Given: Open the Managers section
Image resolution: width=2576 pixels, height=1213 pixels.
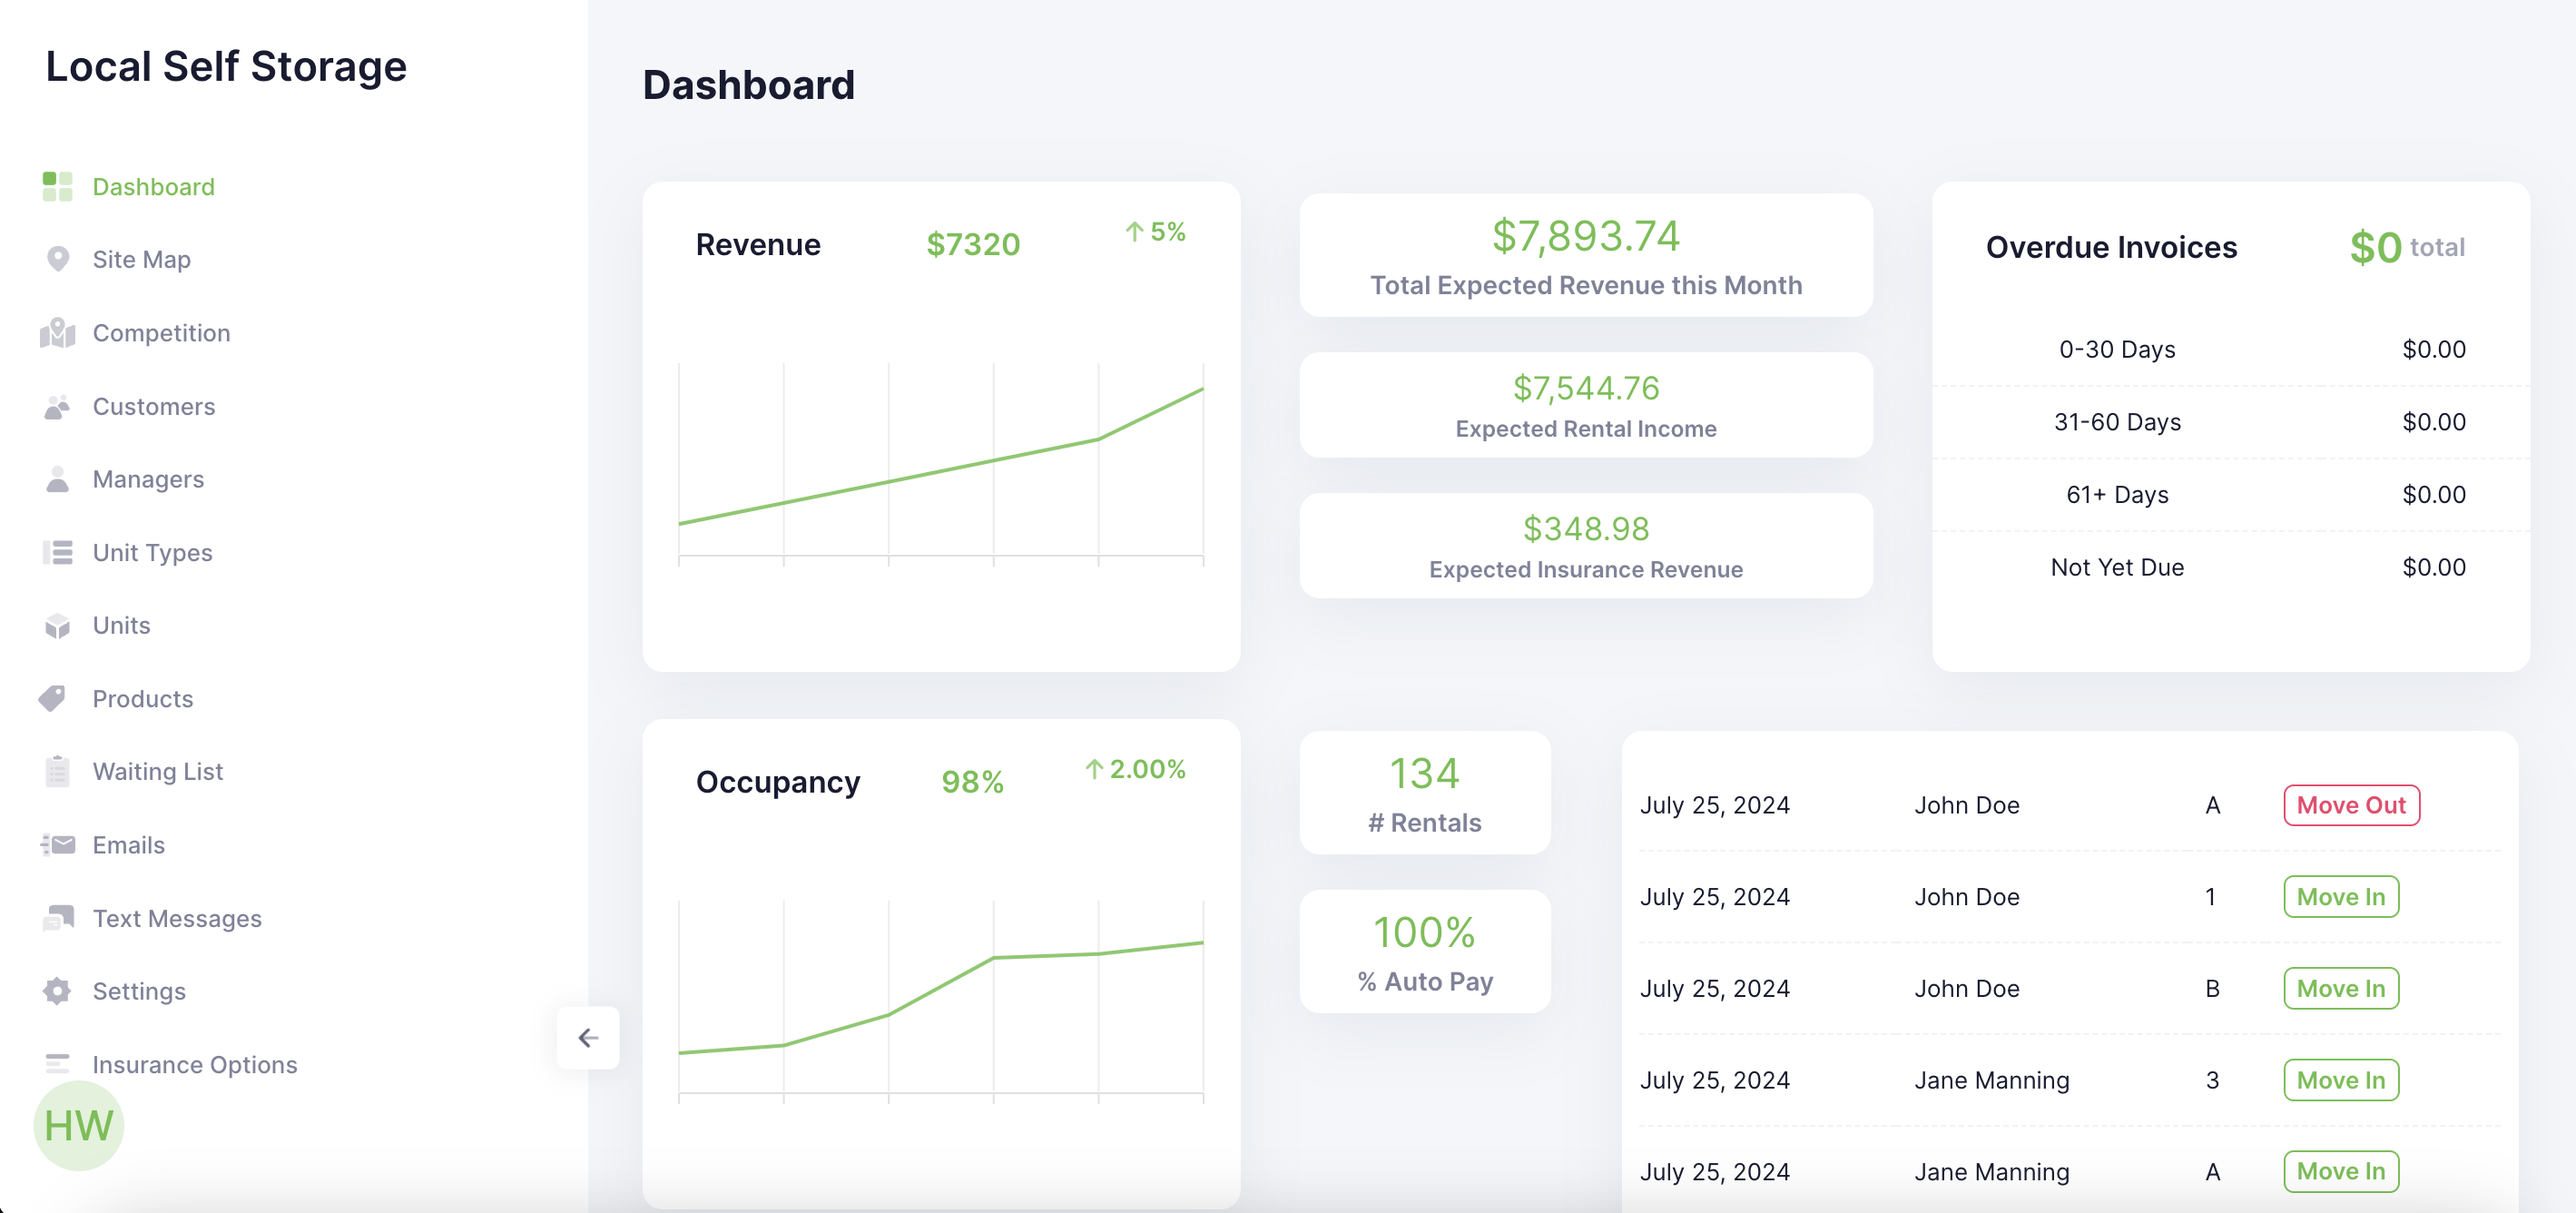Looking at the screenshot, I should coord(148,480).
